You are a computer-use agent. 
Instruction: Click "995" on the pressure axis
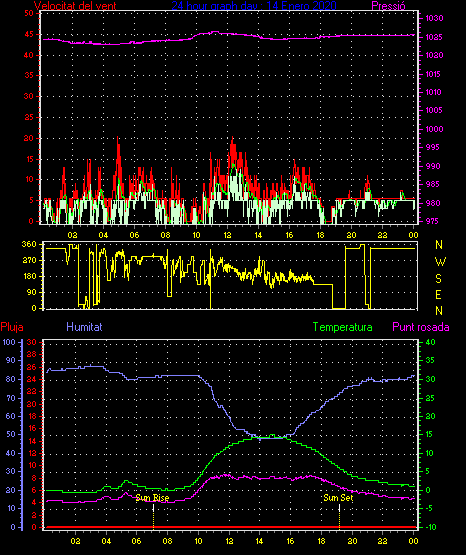pos(433,147)
